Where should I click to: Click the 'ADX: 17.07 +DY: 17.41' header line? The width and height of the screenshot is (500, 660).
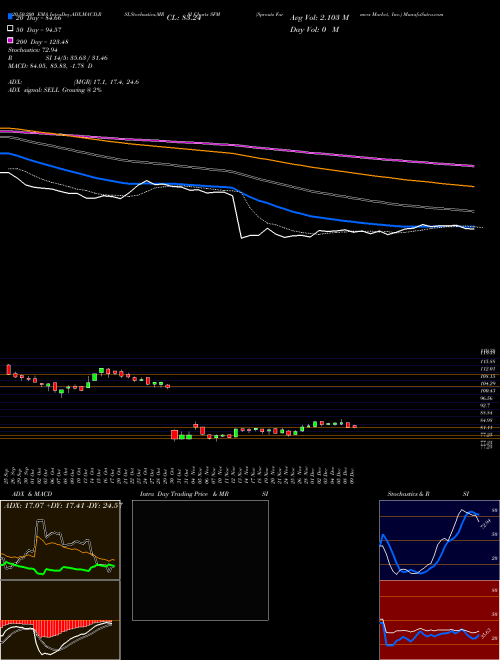[63, 505]
